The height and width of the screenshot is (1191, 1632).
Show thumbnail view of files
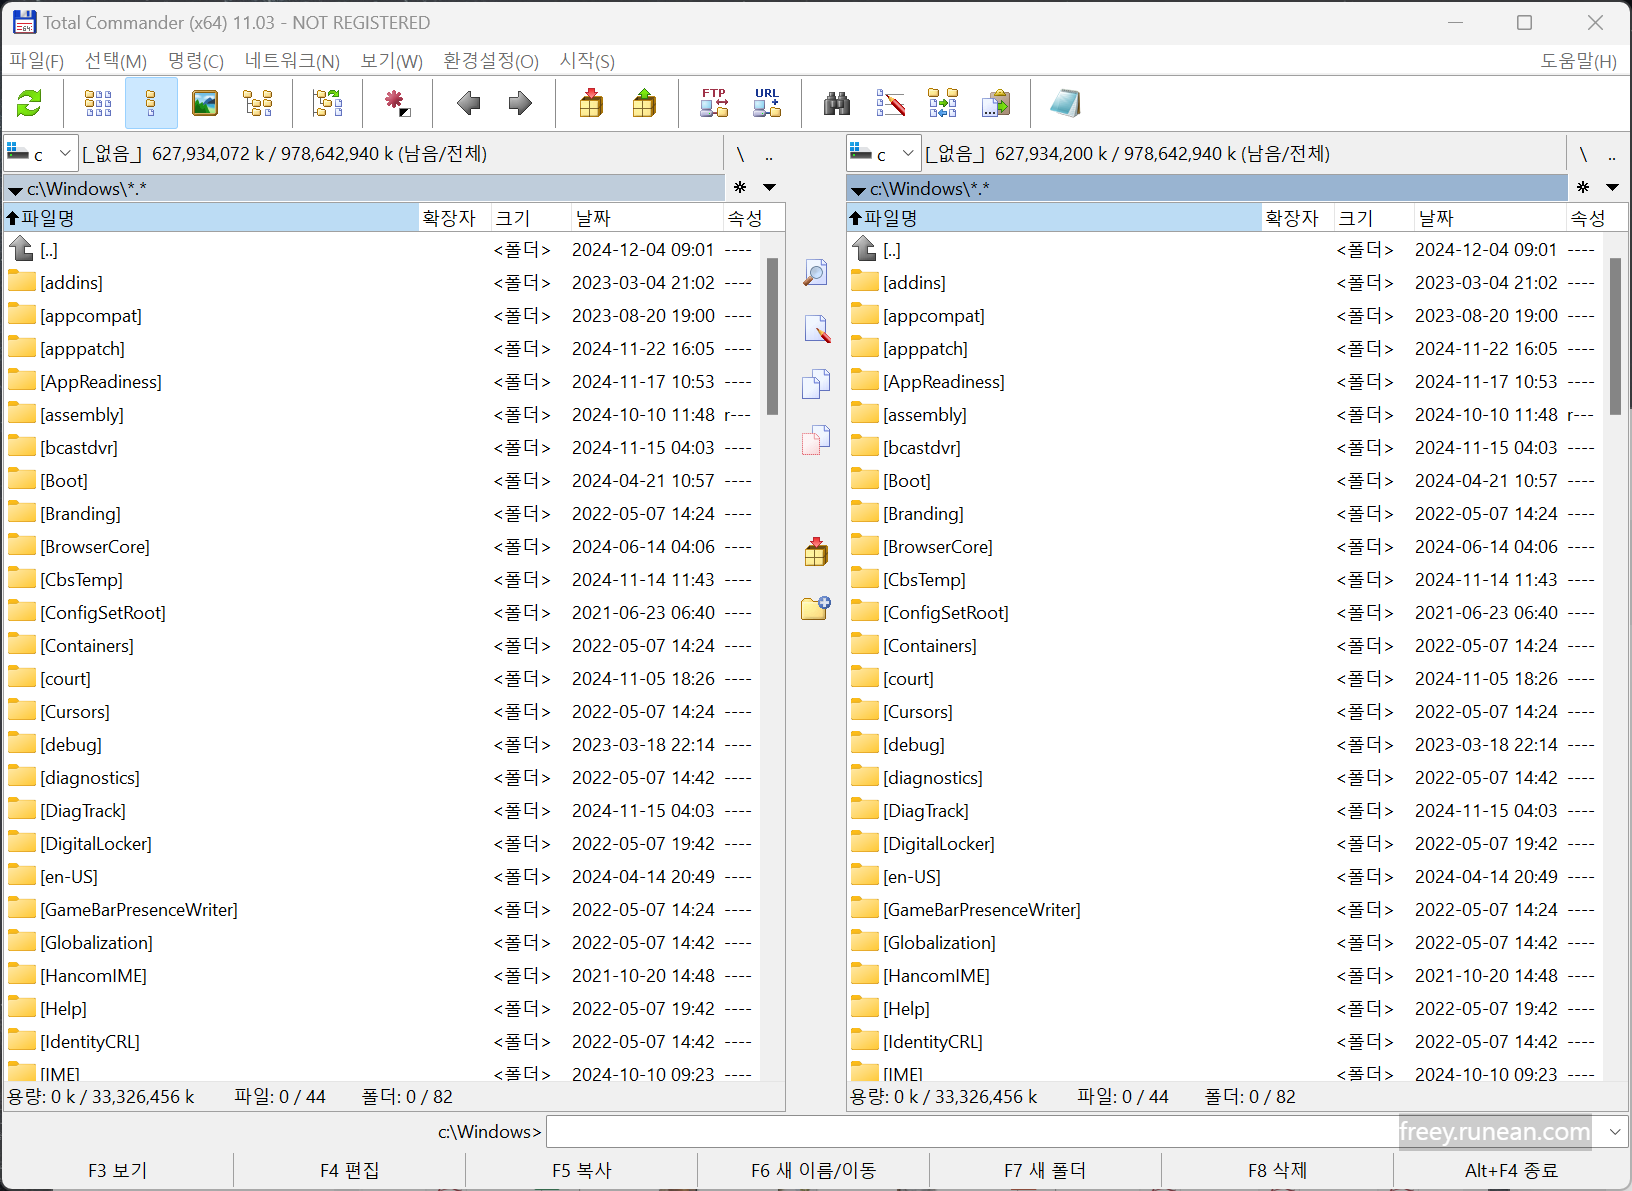[x=205, y=103]
